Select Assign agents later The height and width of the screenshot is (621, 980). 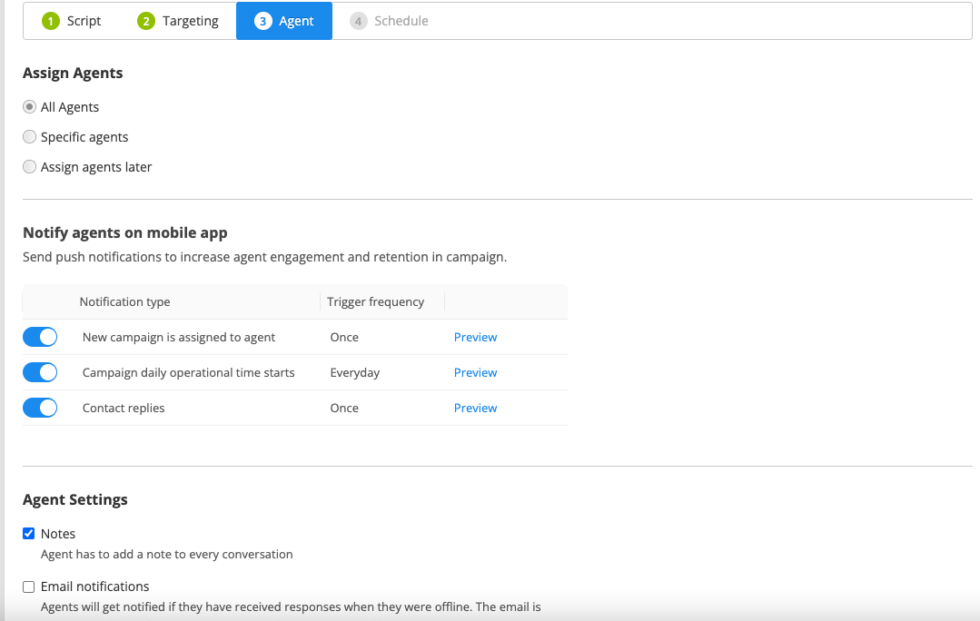tap(29, 167)
